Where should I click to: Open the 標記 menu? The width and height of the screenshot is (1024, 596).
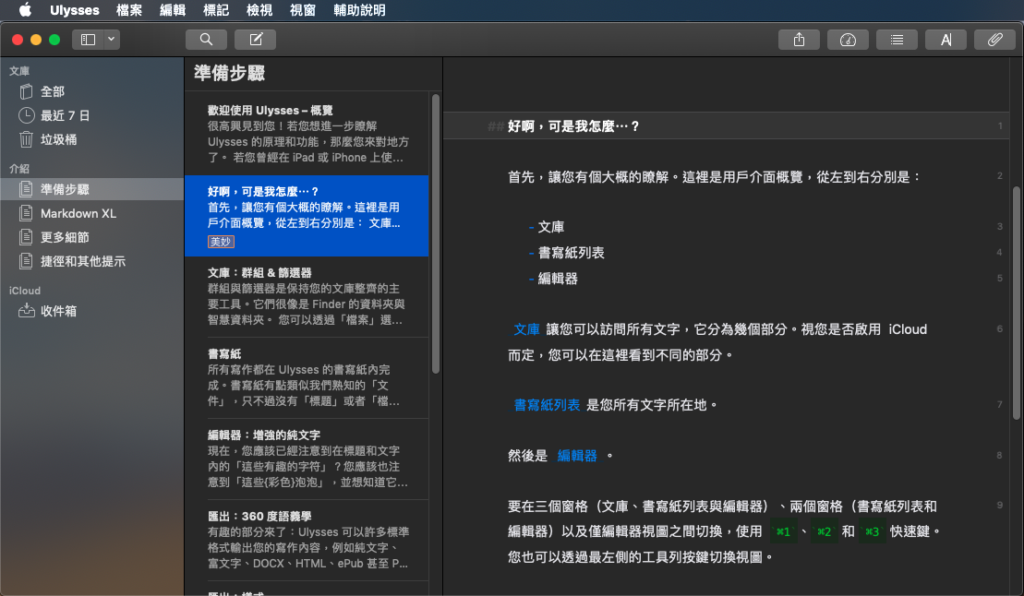click(216, 10)
